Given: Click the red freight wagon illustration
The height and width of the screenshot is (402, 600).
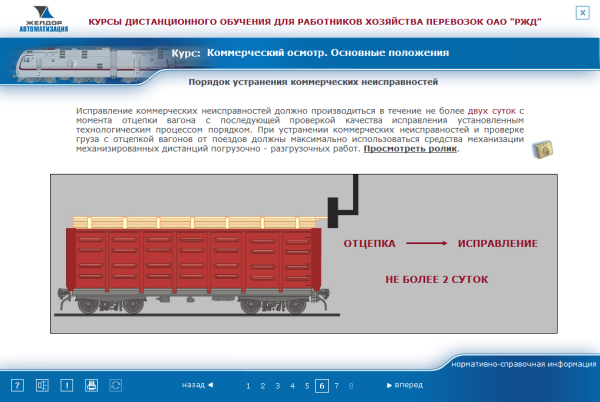Looking at the screenshot, I should point(194,265).
